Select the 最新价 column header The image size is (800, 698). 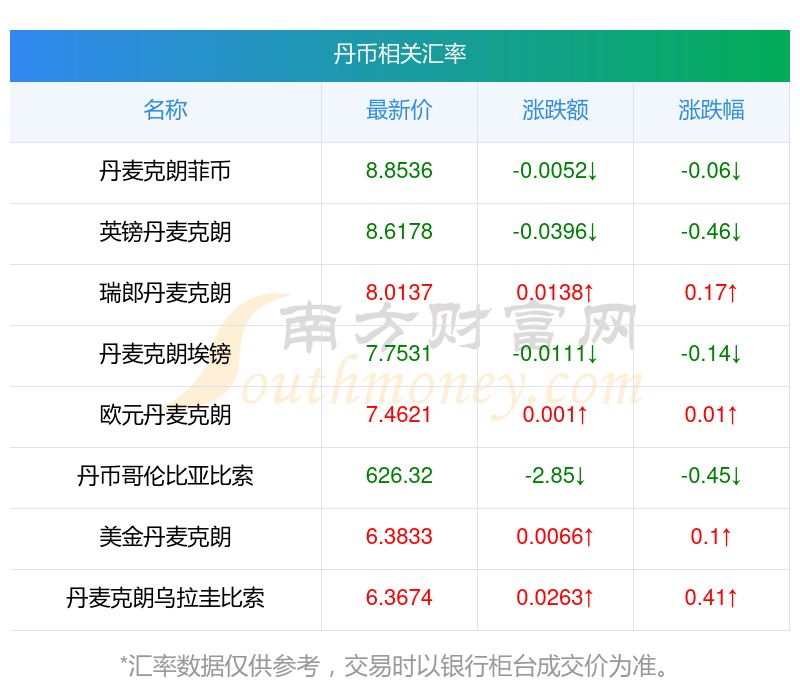click(399, 110)
